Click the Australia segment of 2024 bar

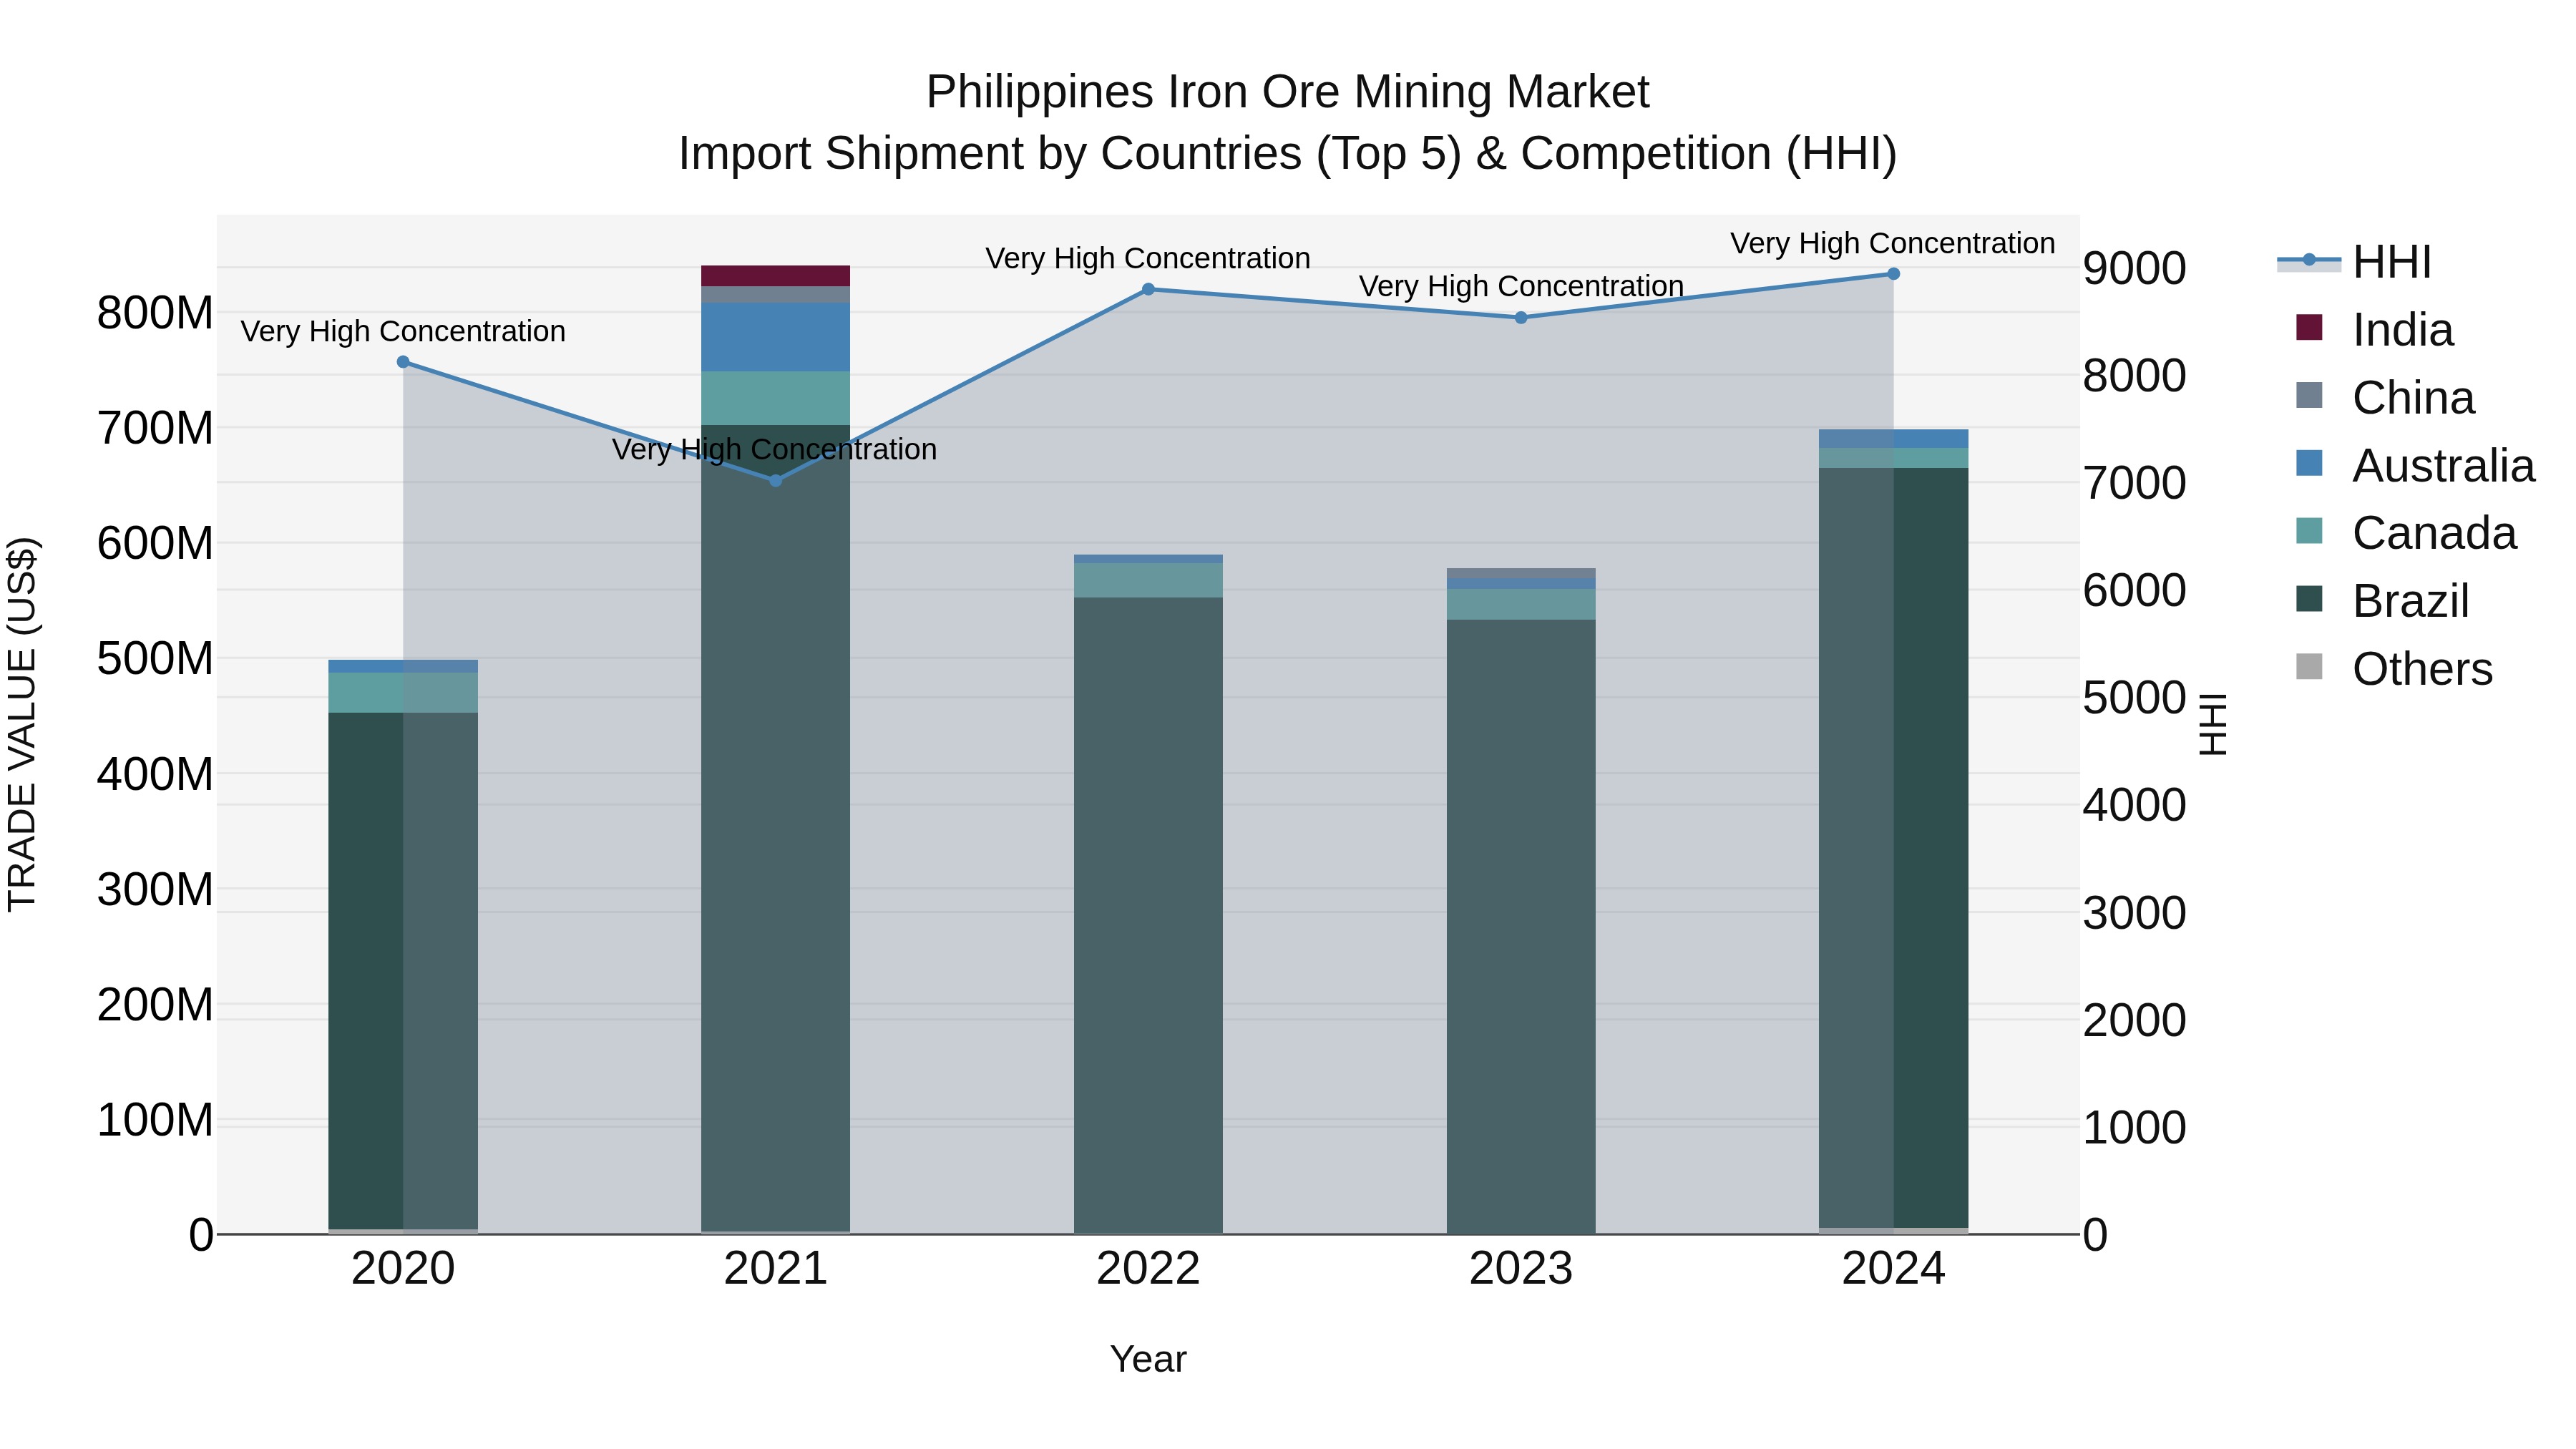[1893, 439]
